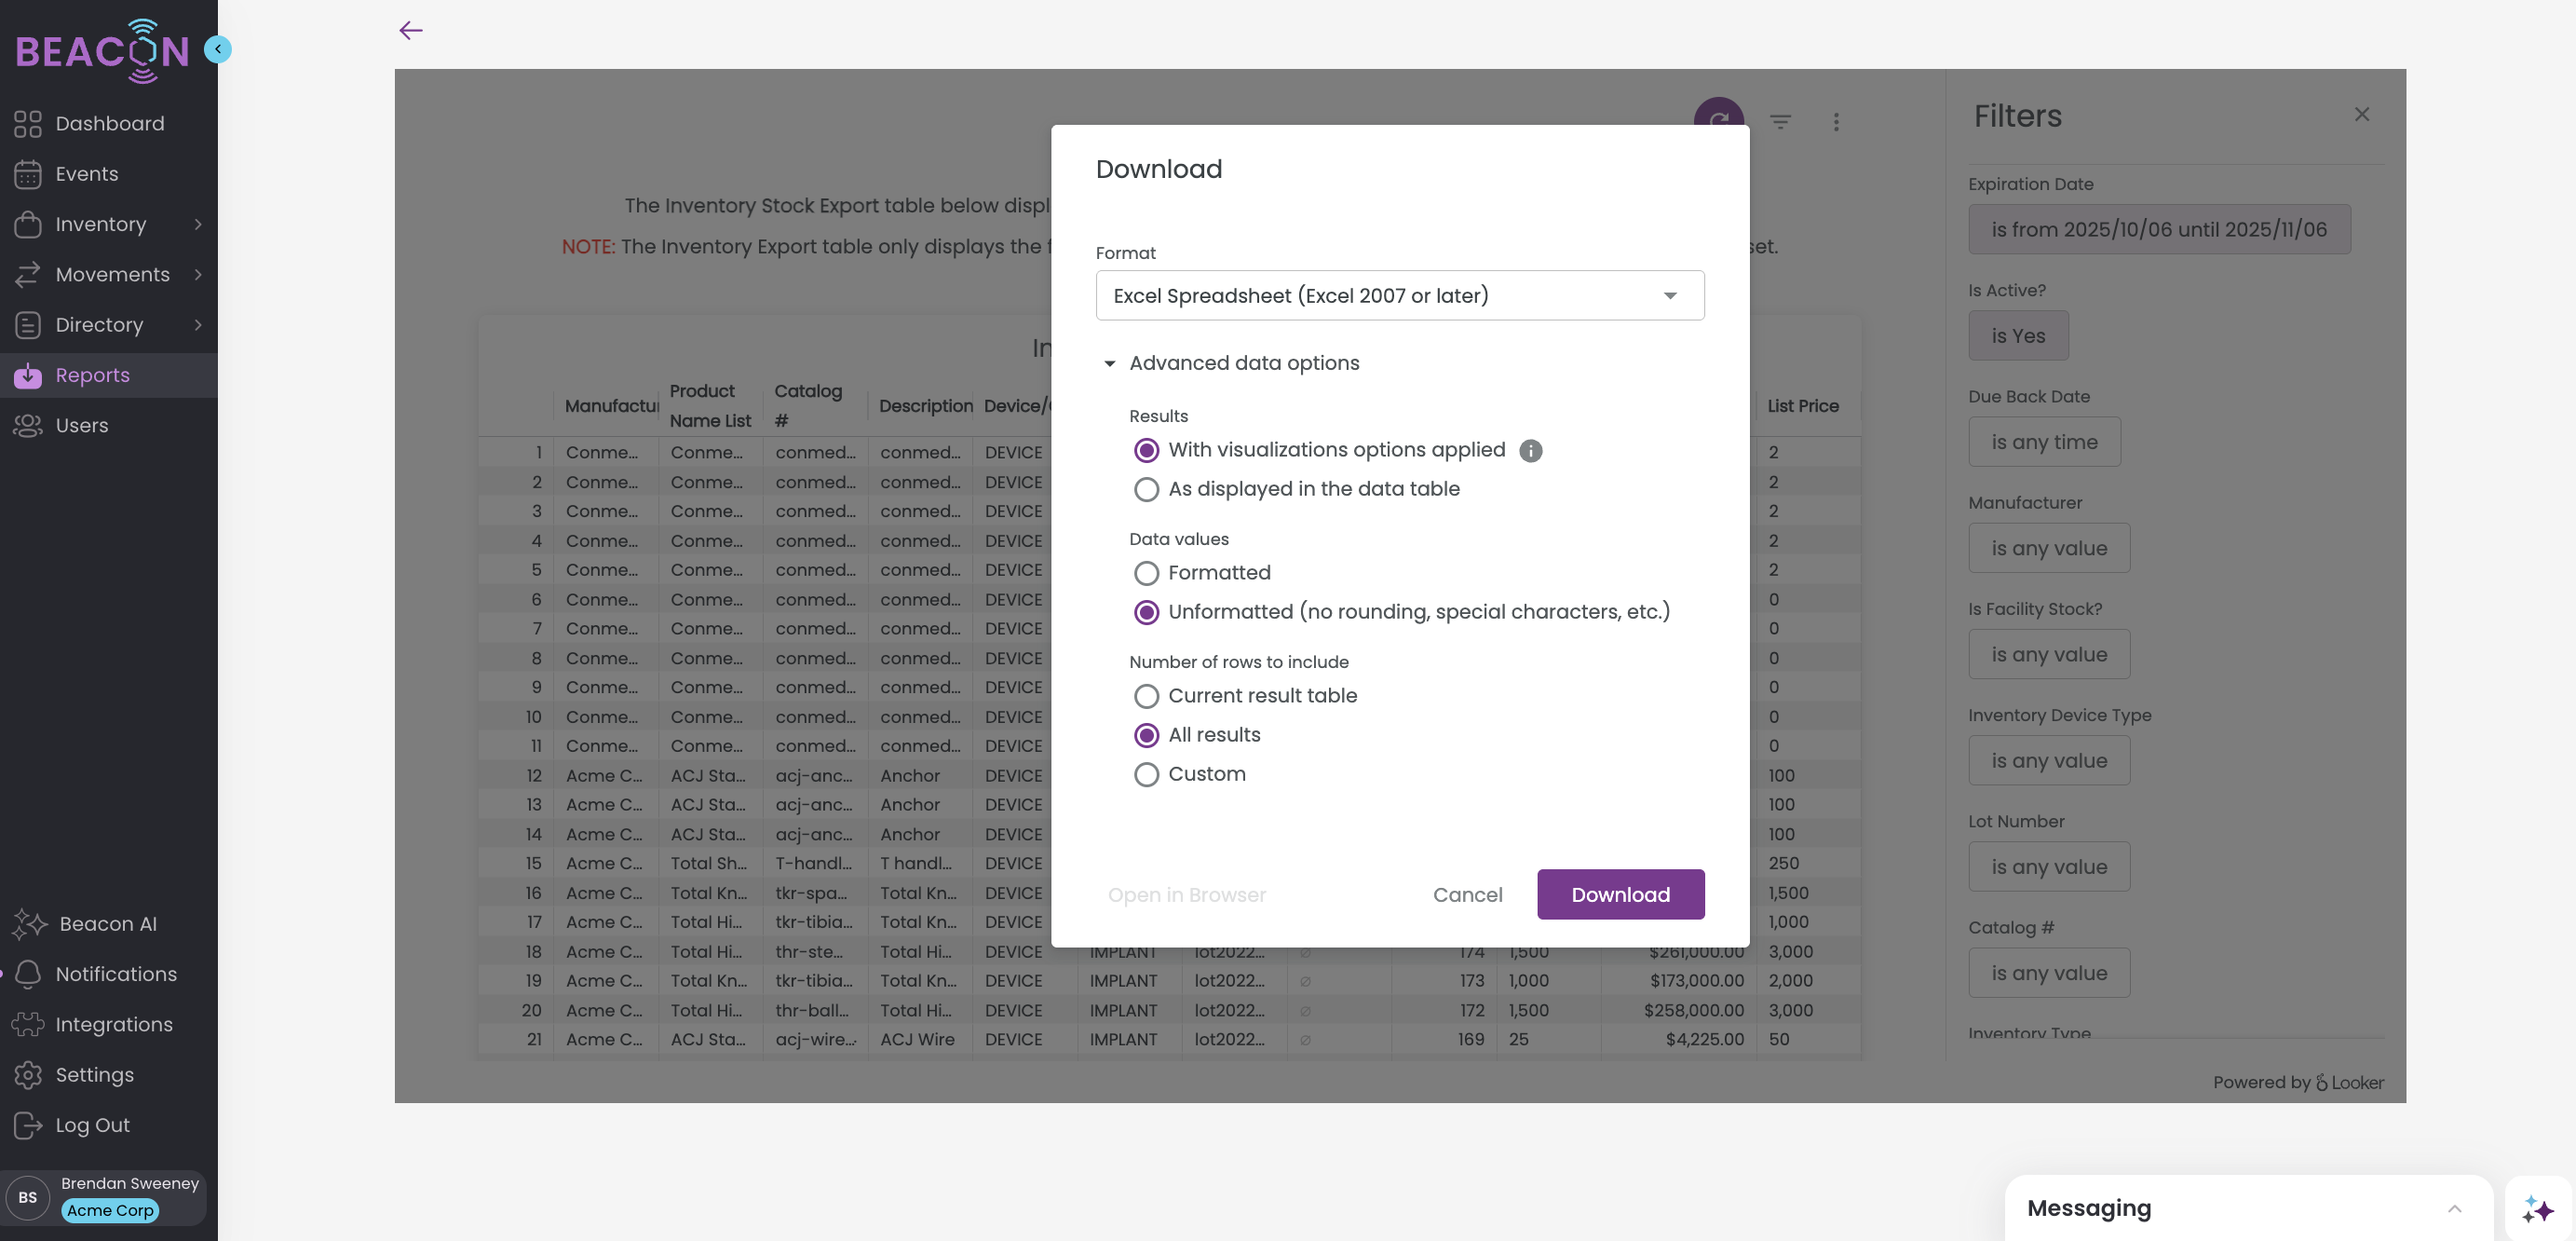This screenshot has width=2576, height=1241.
Task: Open Settings gear in sidebar
Action: coord(28,1075)
